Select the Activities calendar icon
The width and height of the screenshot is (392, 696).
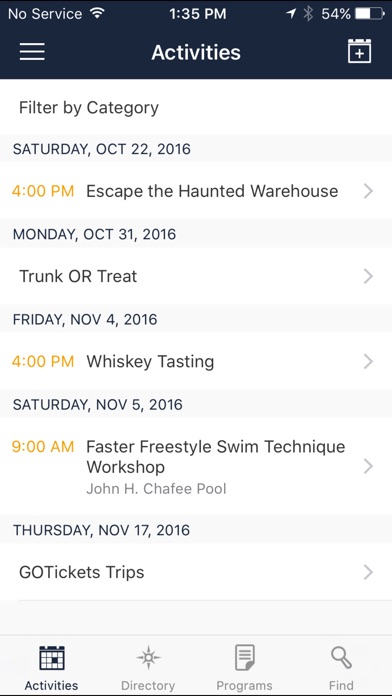tap(52, 658)
